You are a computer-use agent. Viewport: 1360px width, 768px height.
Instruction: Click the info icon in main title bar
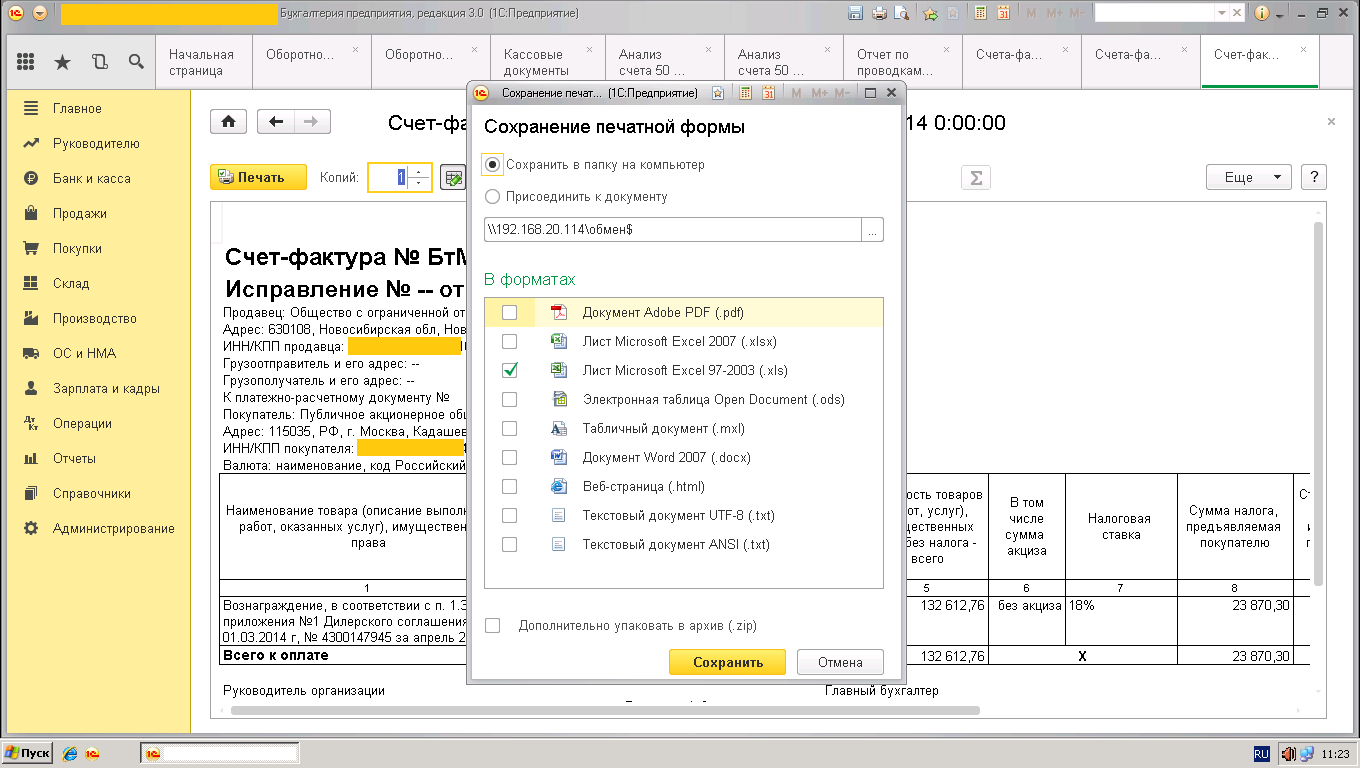(1262, 13)
